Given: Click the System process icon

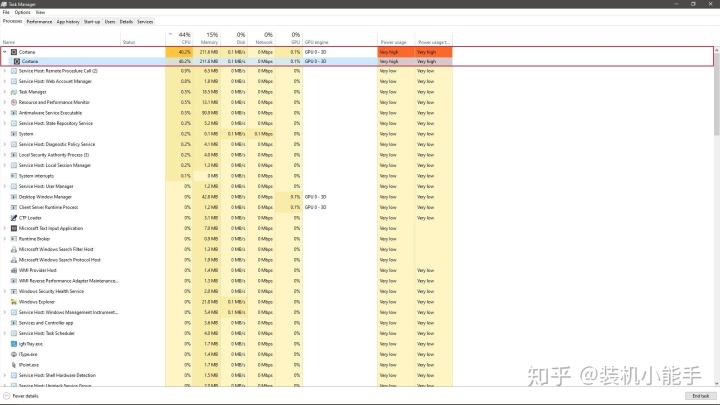Looking at the screenshot, I should (14, 134).
